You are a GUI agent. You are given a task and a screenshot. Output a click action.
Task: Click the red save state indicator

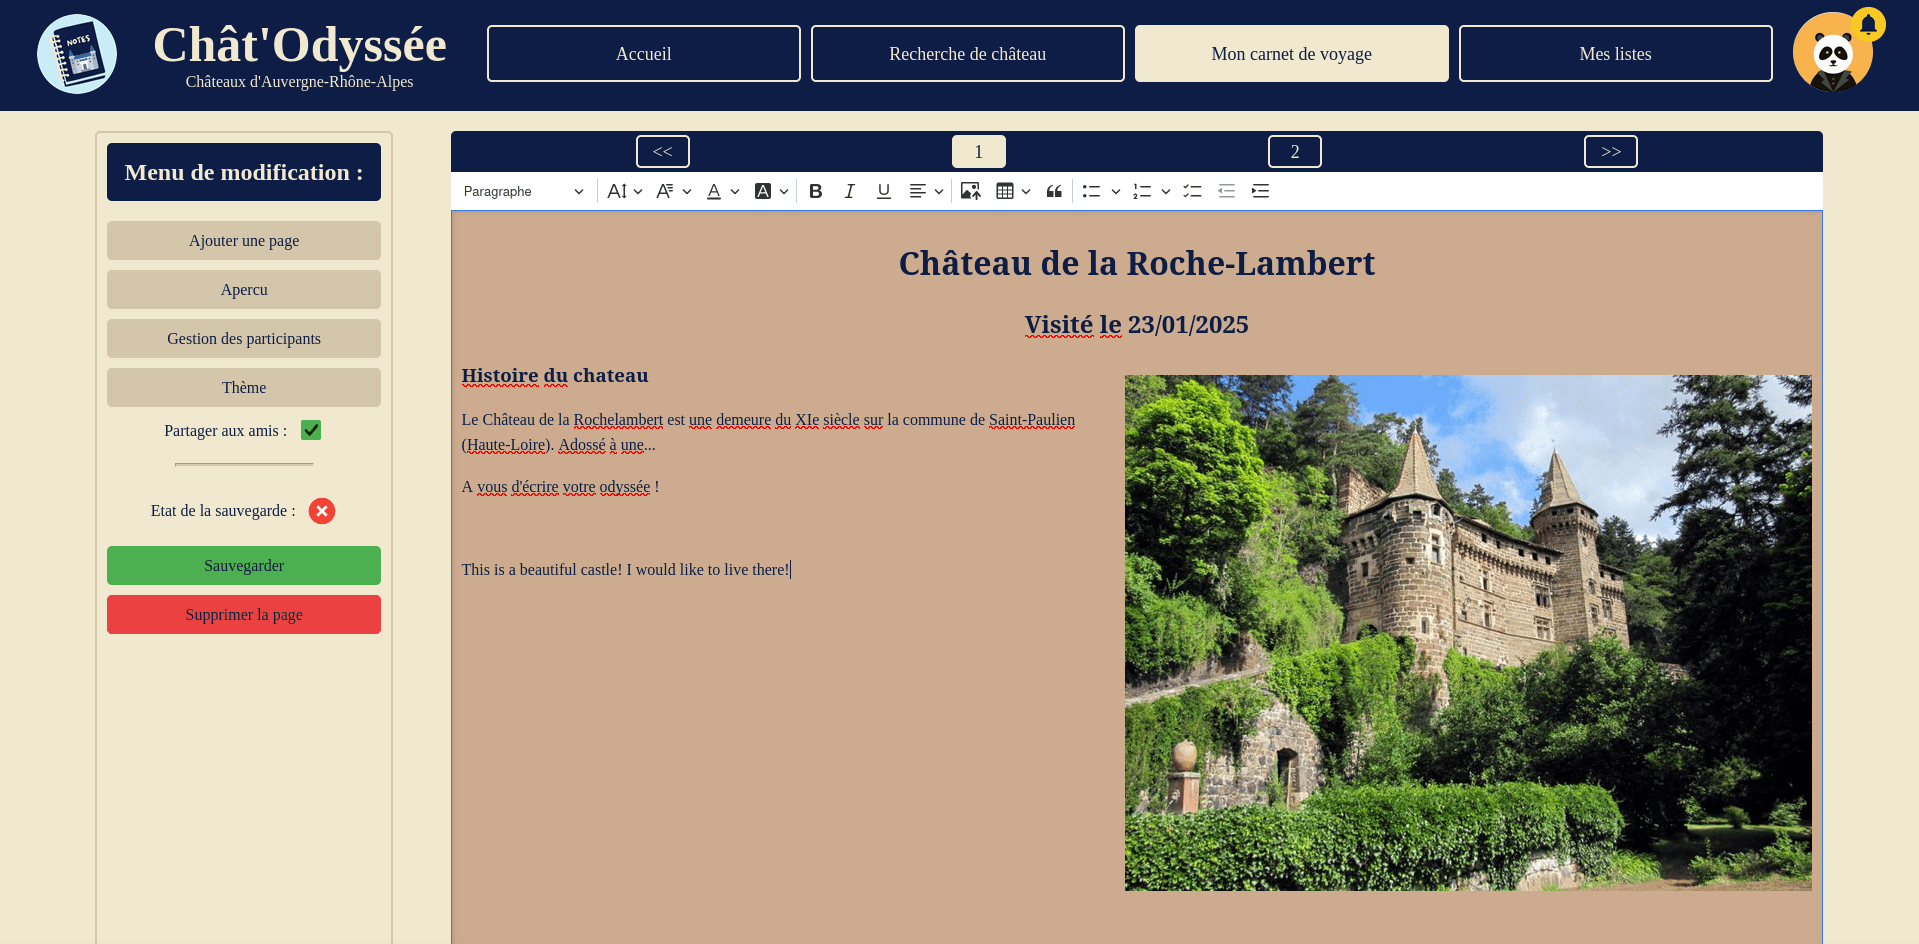[321, 511]
